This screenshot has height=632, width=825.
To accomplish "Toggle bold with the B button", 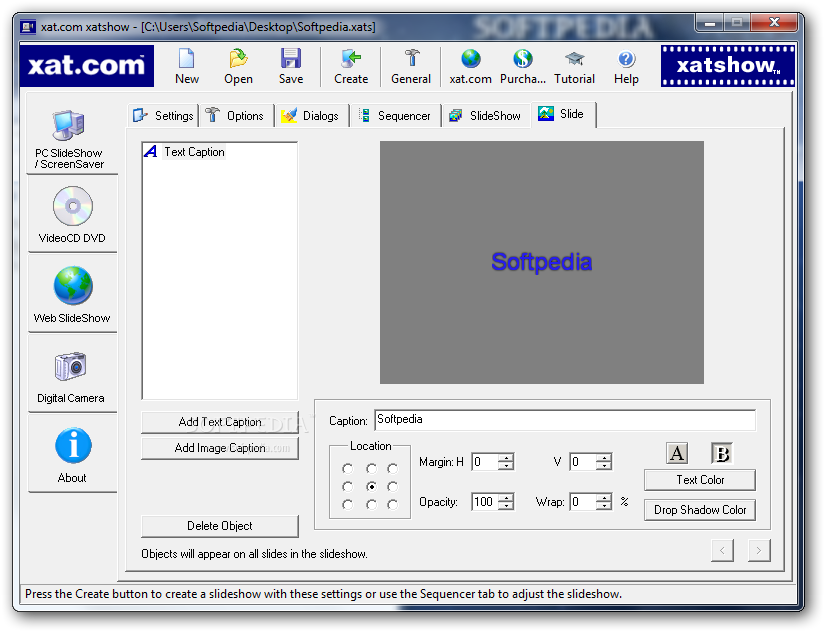I will [722, 453].
